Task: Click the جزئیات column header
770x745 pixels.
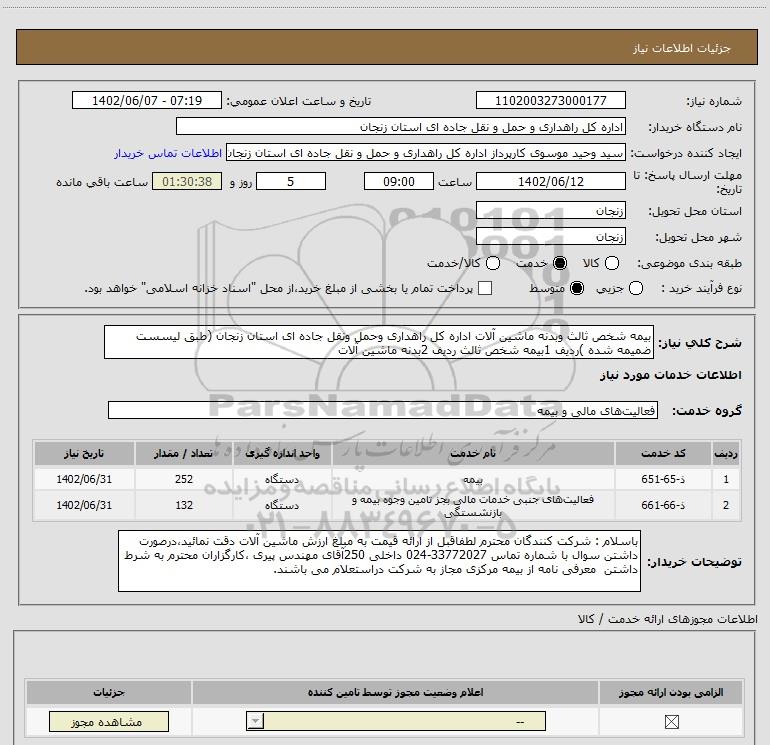Action: [x=109, y=692]
